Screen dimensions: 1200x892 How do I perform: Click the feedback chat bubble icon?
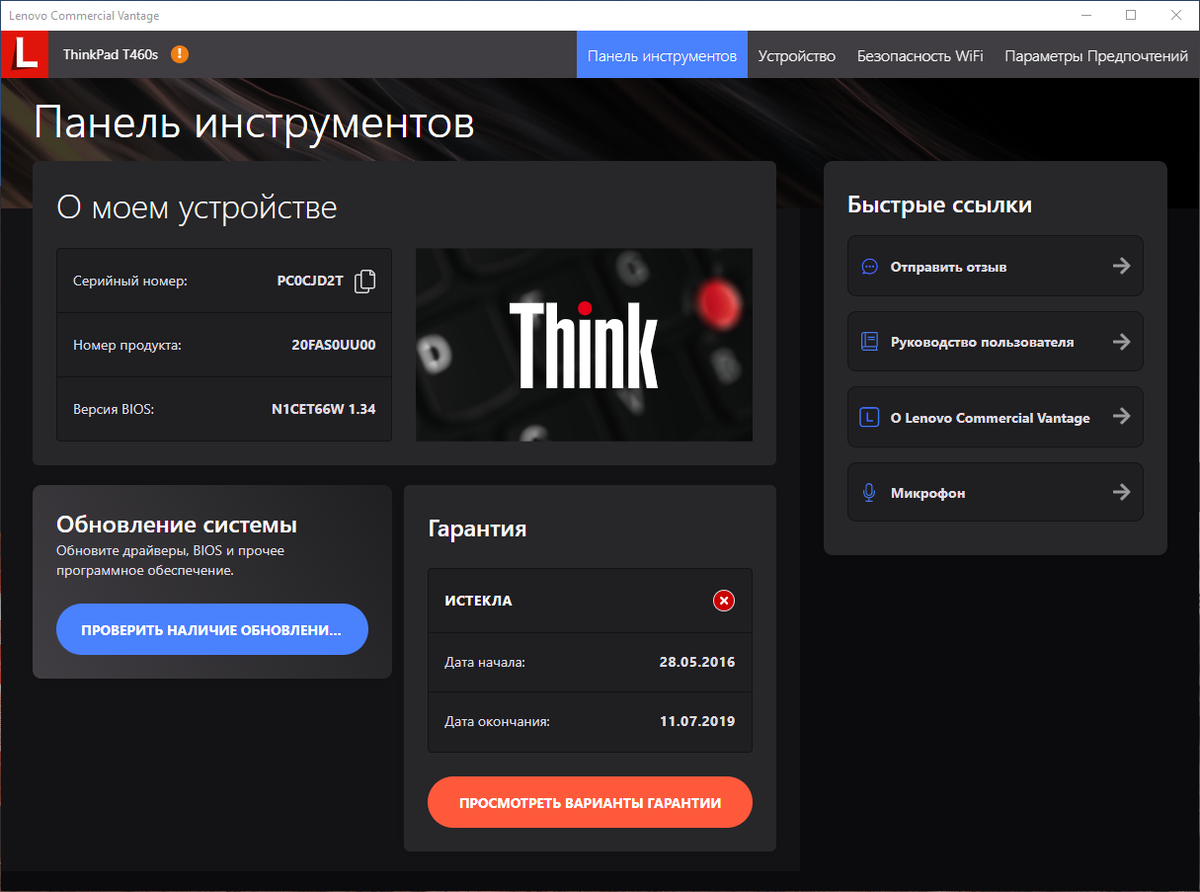tap(869, 266)
